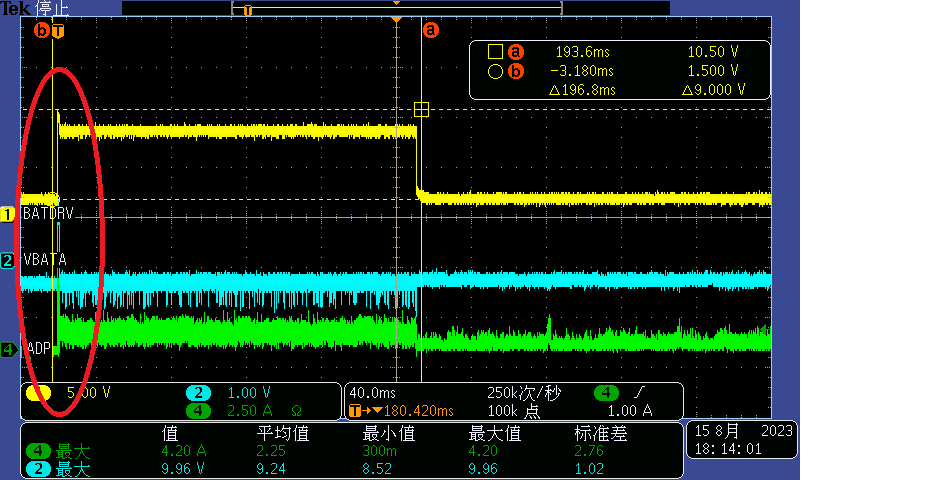Click the 1.500 V cursor b value
The width and height of the screenshot is (950, 480).
(713, 71)
